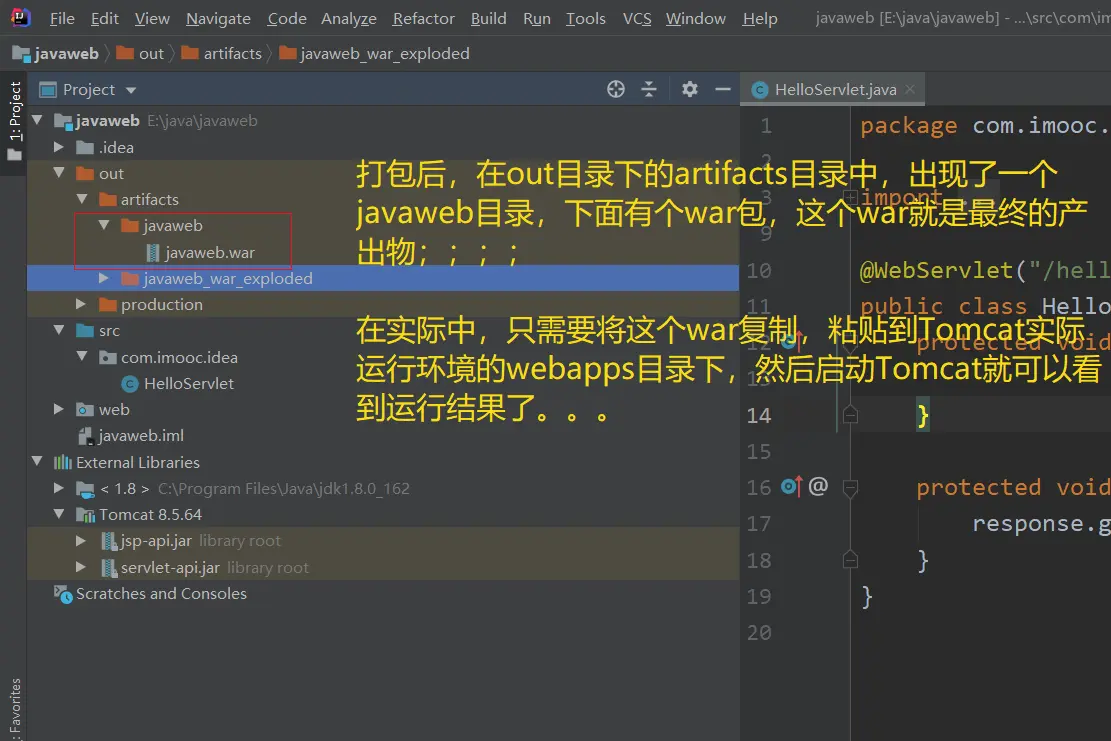Open the Tools menu
The height and width of the screenshot is (741, 1111).
pos(586,18)
